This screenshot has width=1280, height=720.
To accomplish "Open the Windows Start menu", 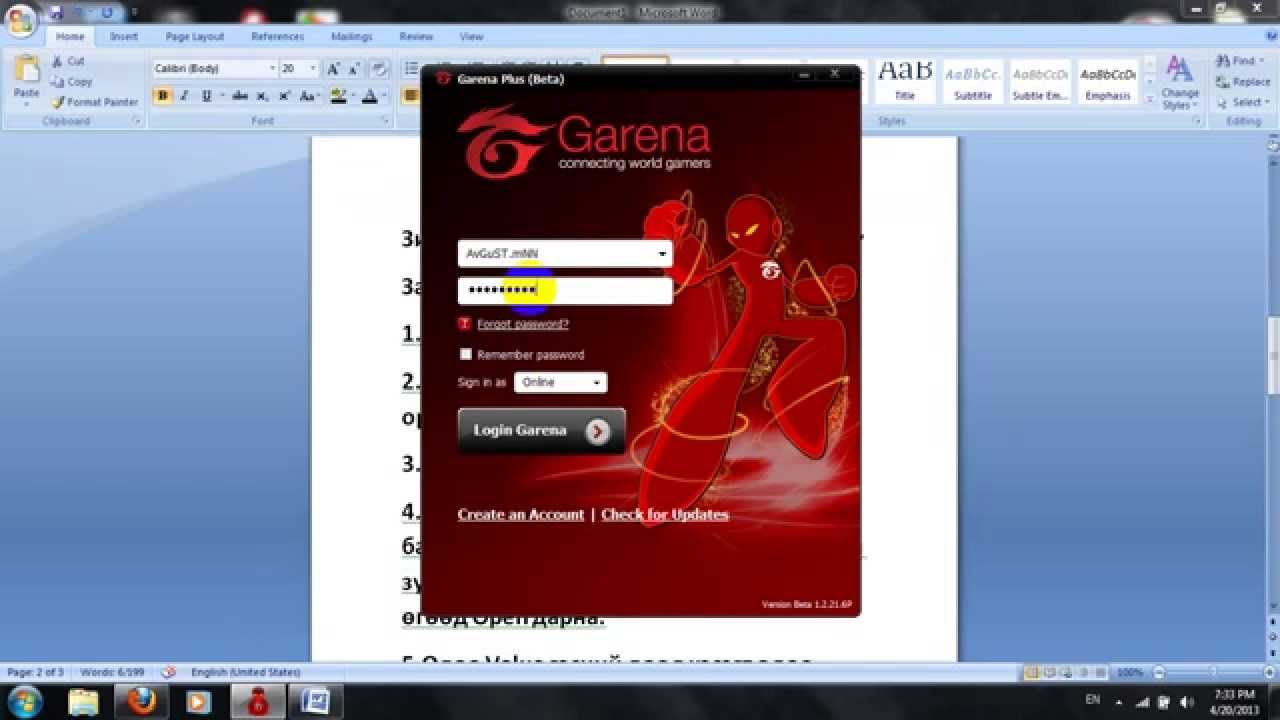I will tap(23, 701).
